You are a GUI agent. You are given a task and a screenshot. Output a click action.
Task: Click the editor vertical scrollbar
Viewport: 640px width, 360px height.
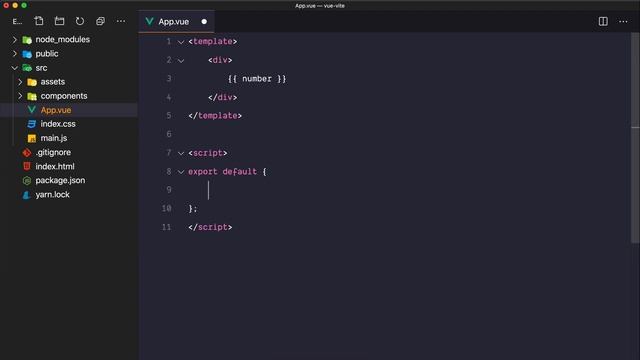635,139
